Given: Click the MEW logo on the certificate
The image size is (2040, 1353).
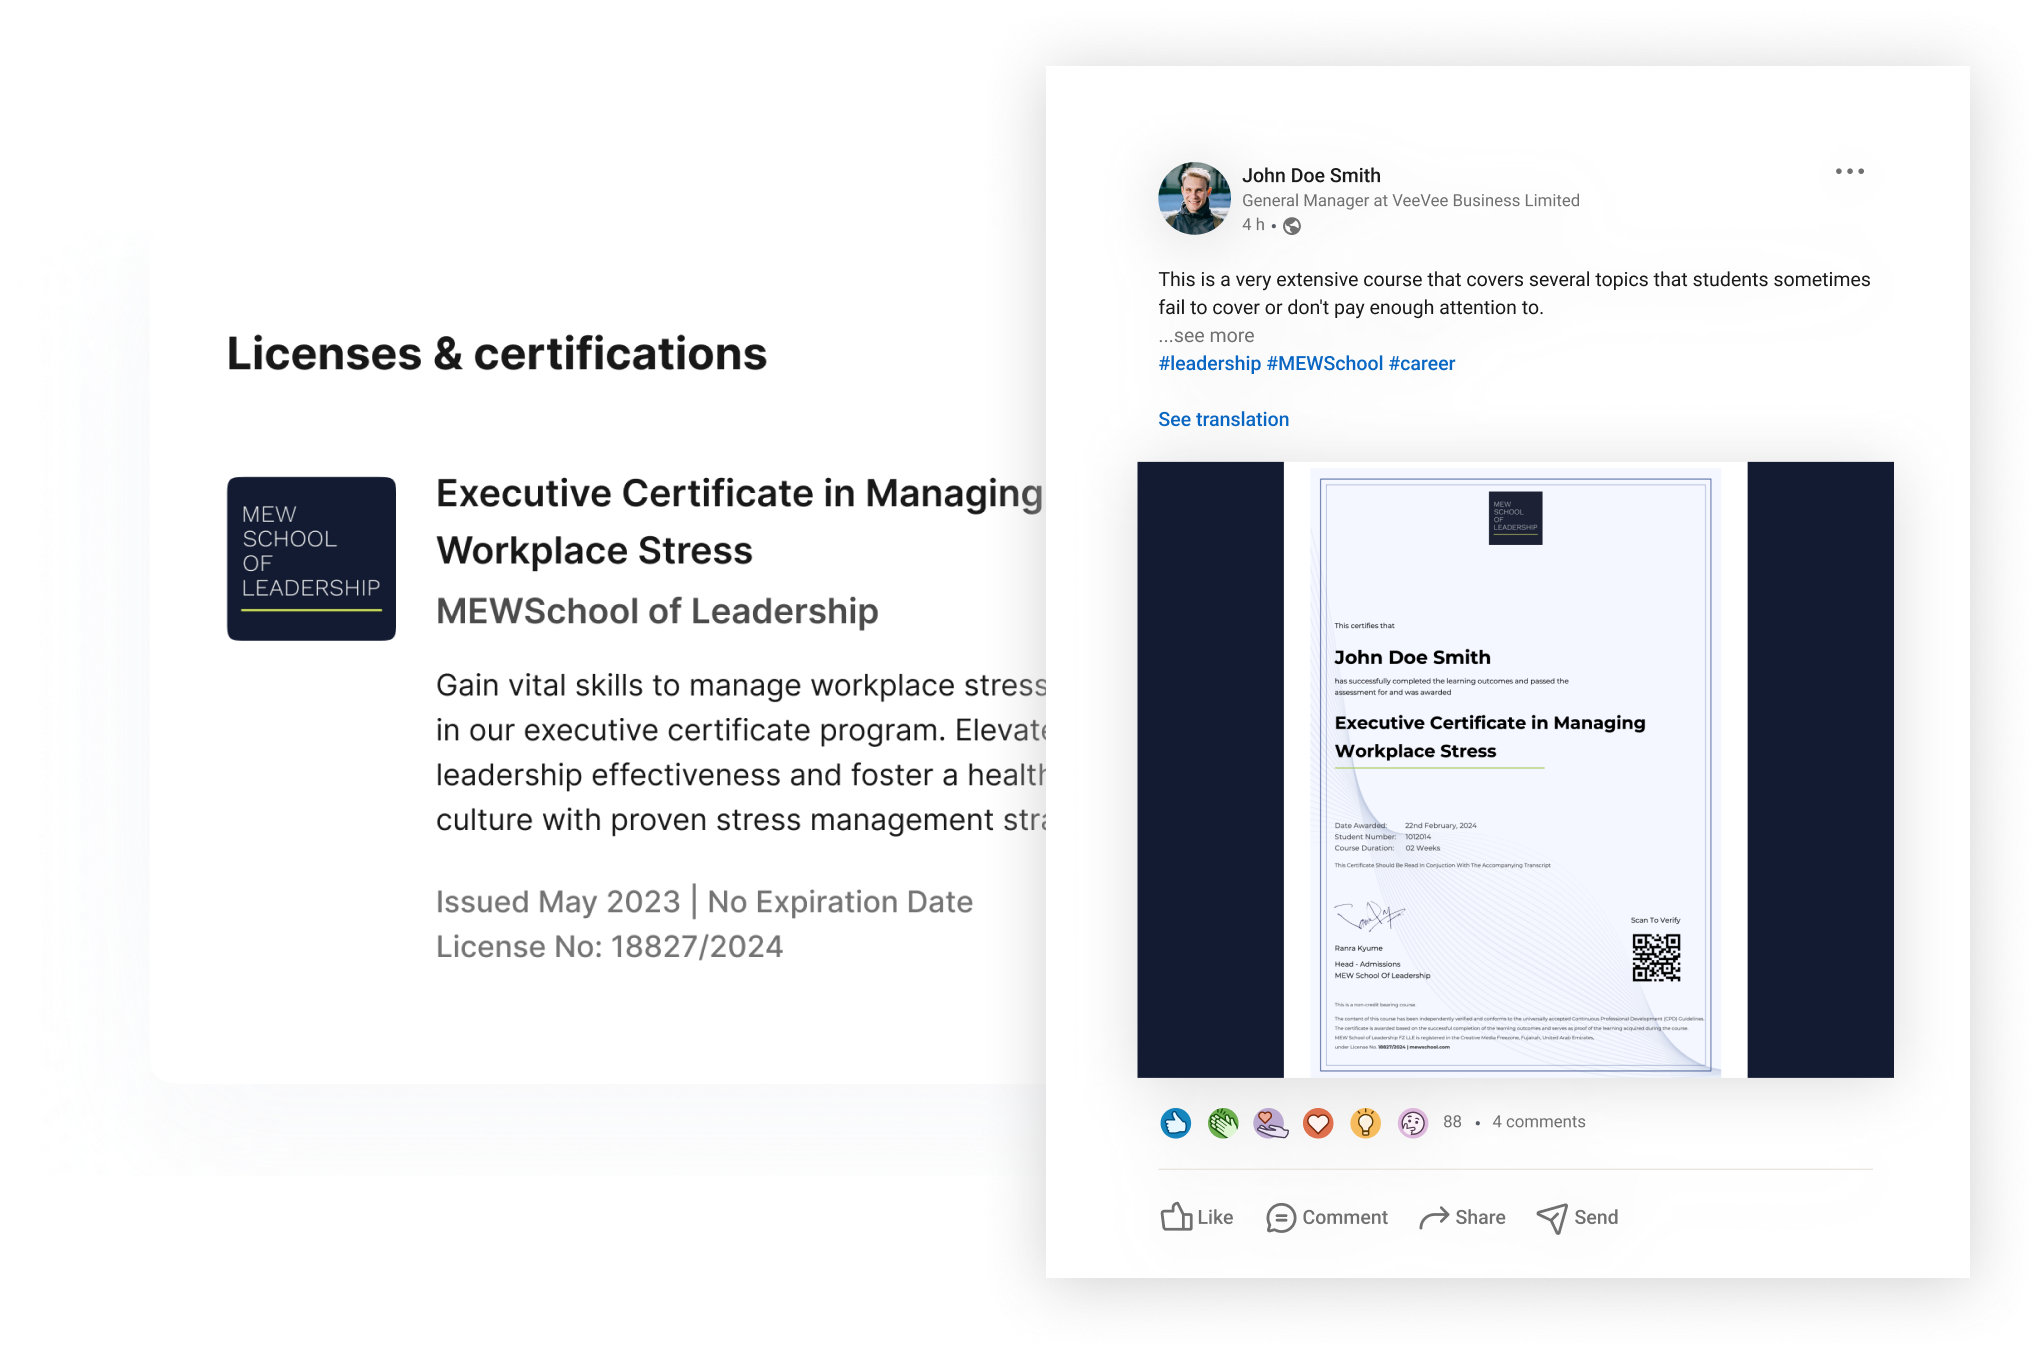Looking at the screenshot, I should point(1515,518).
